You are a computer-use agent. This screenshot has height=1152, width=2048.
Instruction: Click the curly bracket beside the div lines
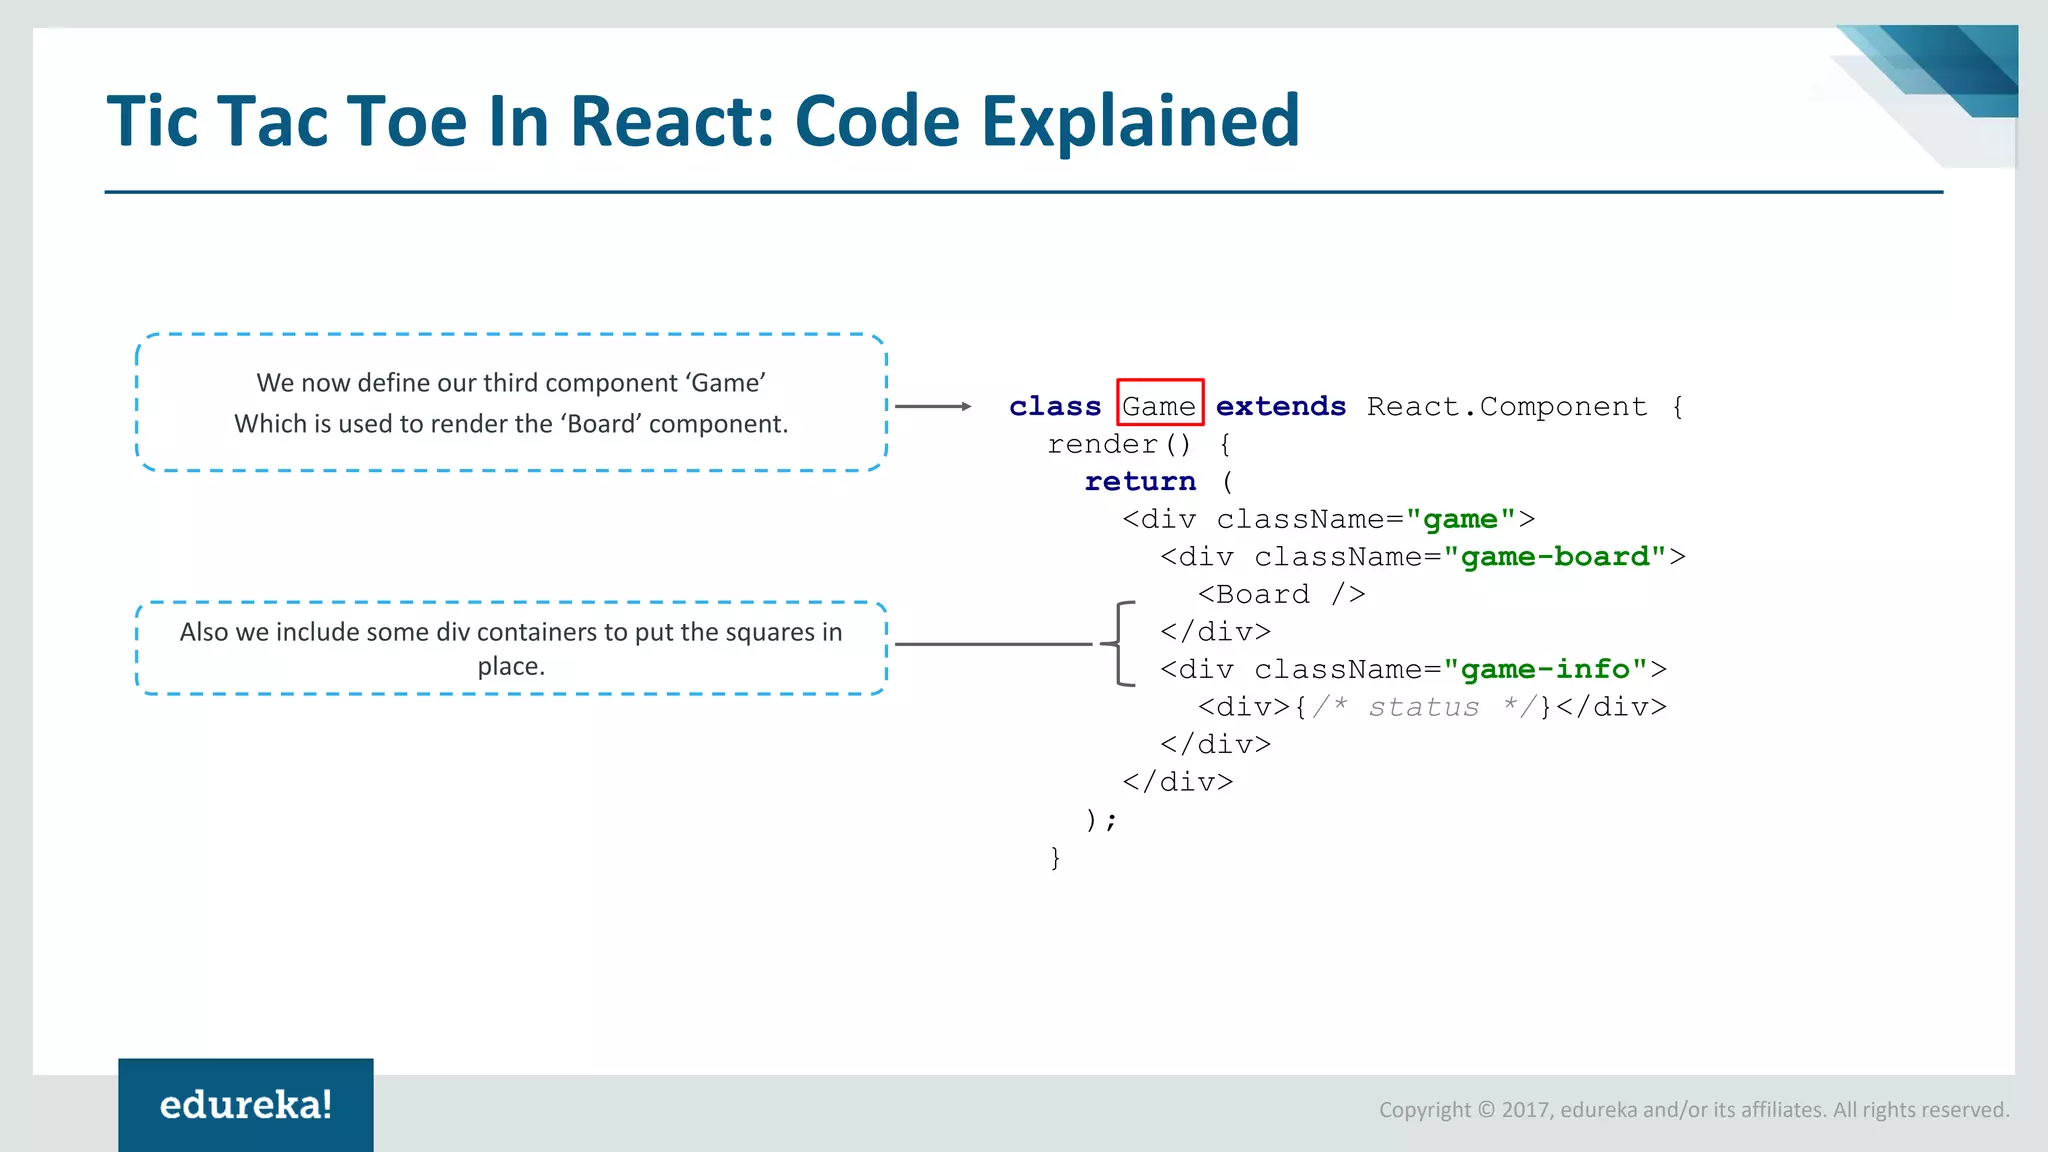tap(1120, 644)
